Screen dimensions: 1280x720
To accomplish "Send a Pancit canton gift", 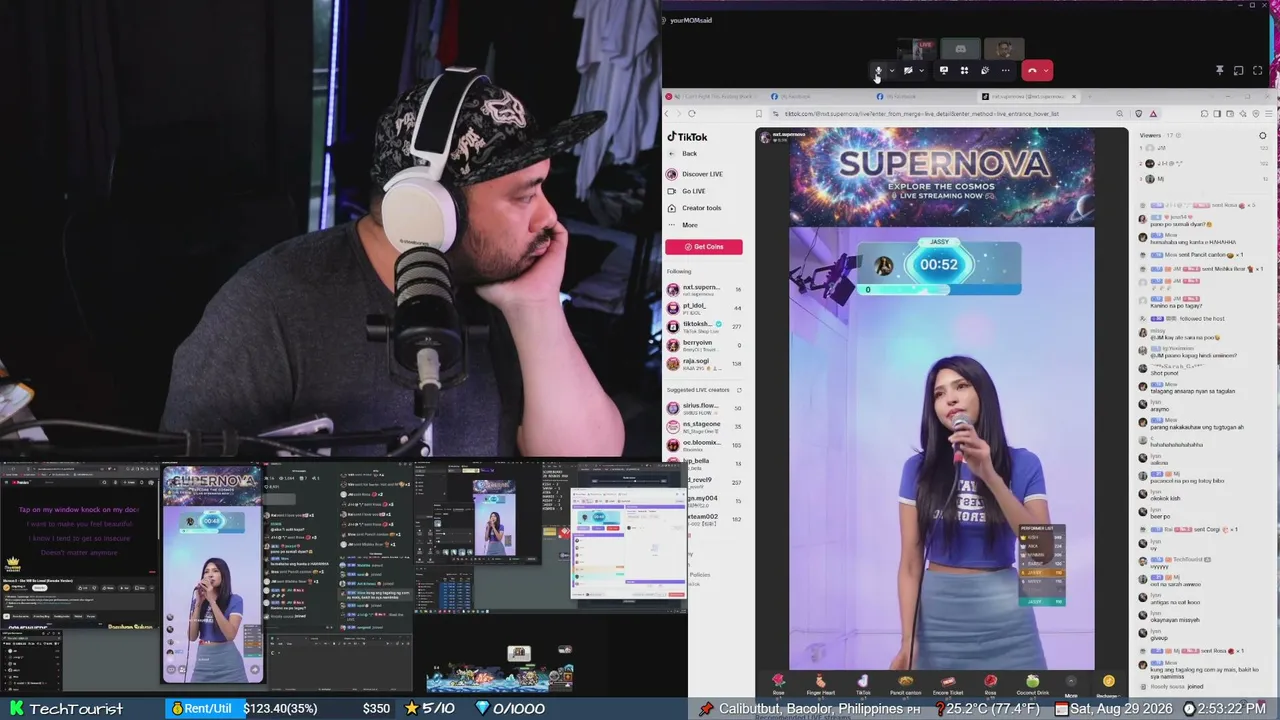I will (x=906, y=685).
